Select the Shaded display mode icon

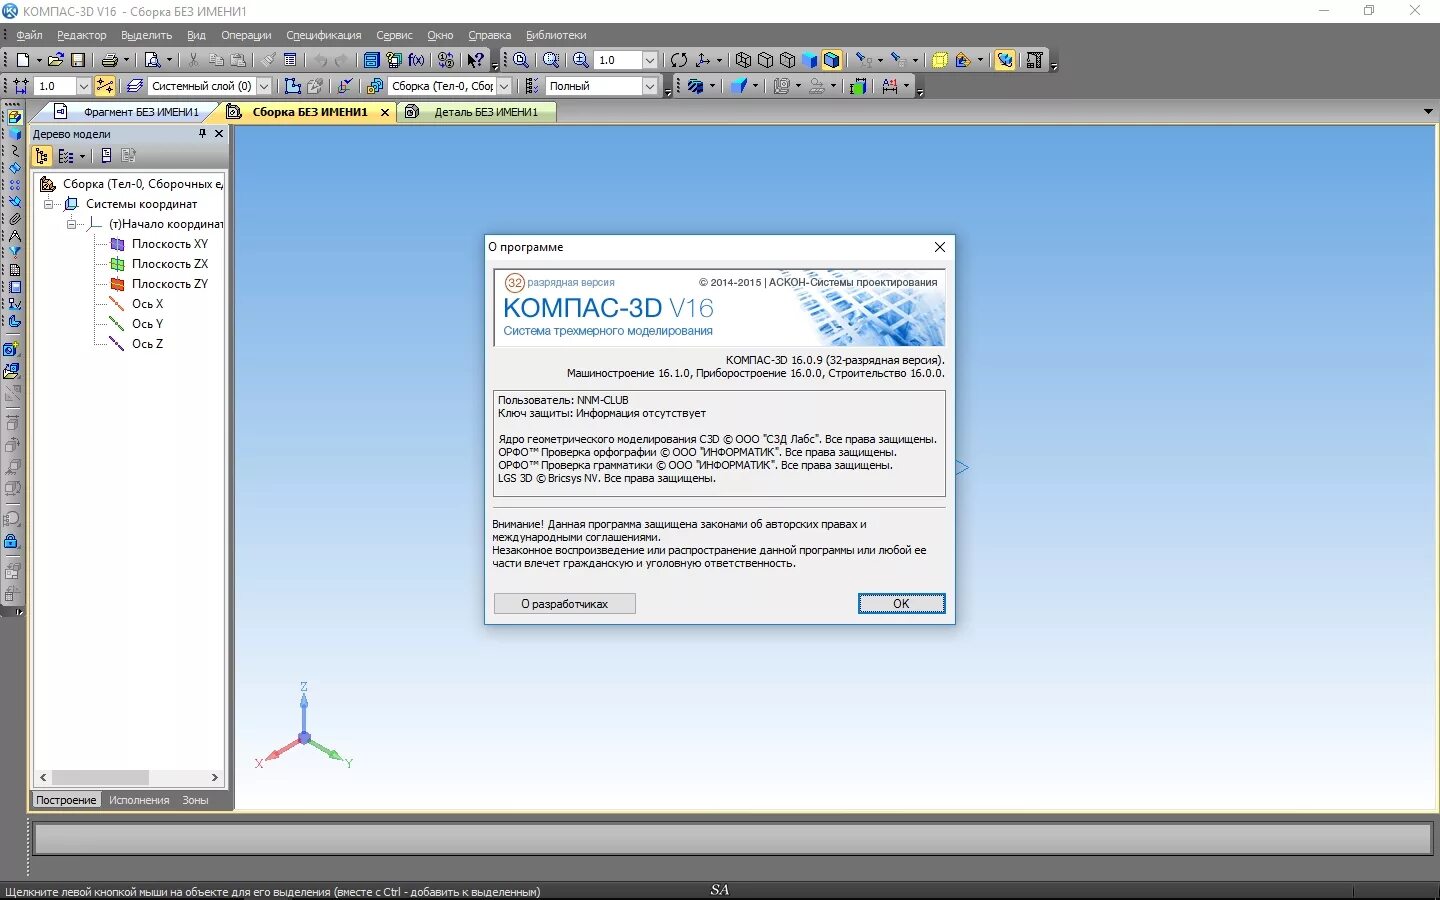tap(809, 60)
